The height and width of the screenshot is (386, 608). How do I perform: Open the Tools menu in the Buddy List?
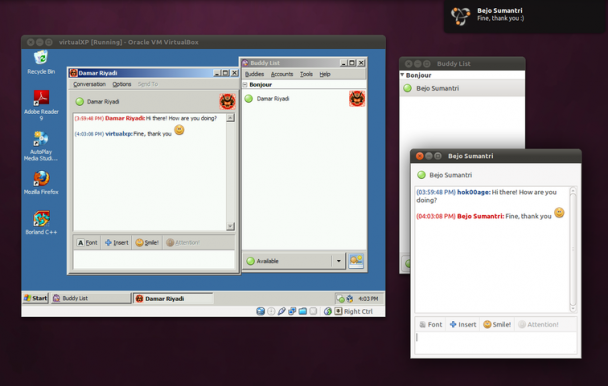coord(306,74)
